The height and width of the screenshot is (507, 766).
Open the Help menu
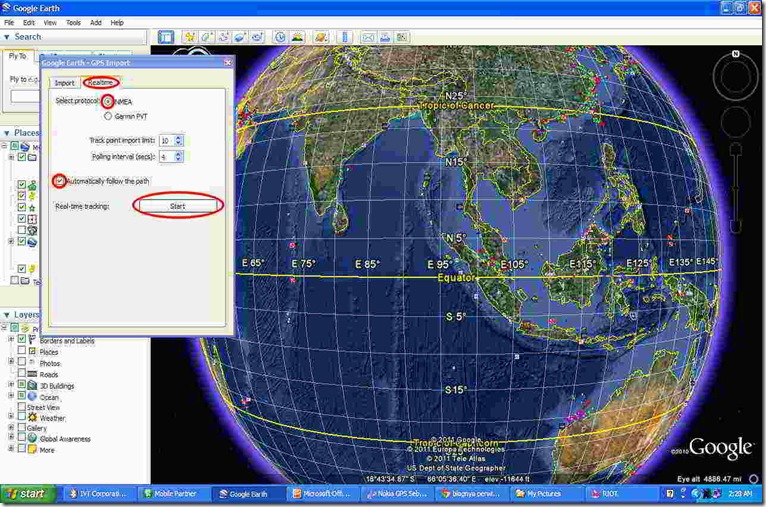pos(117,22)
